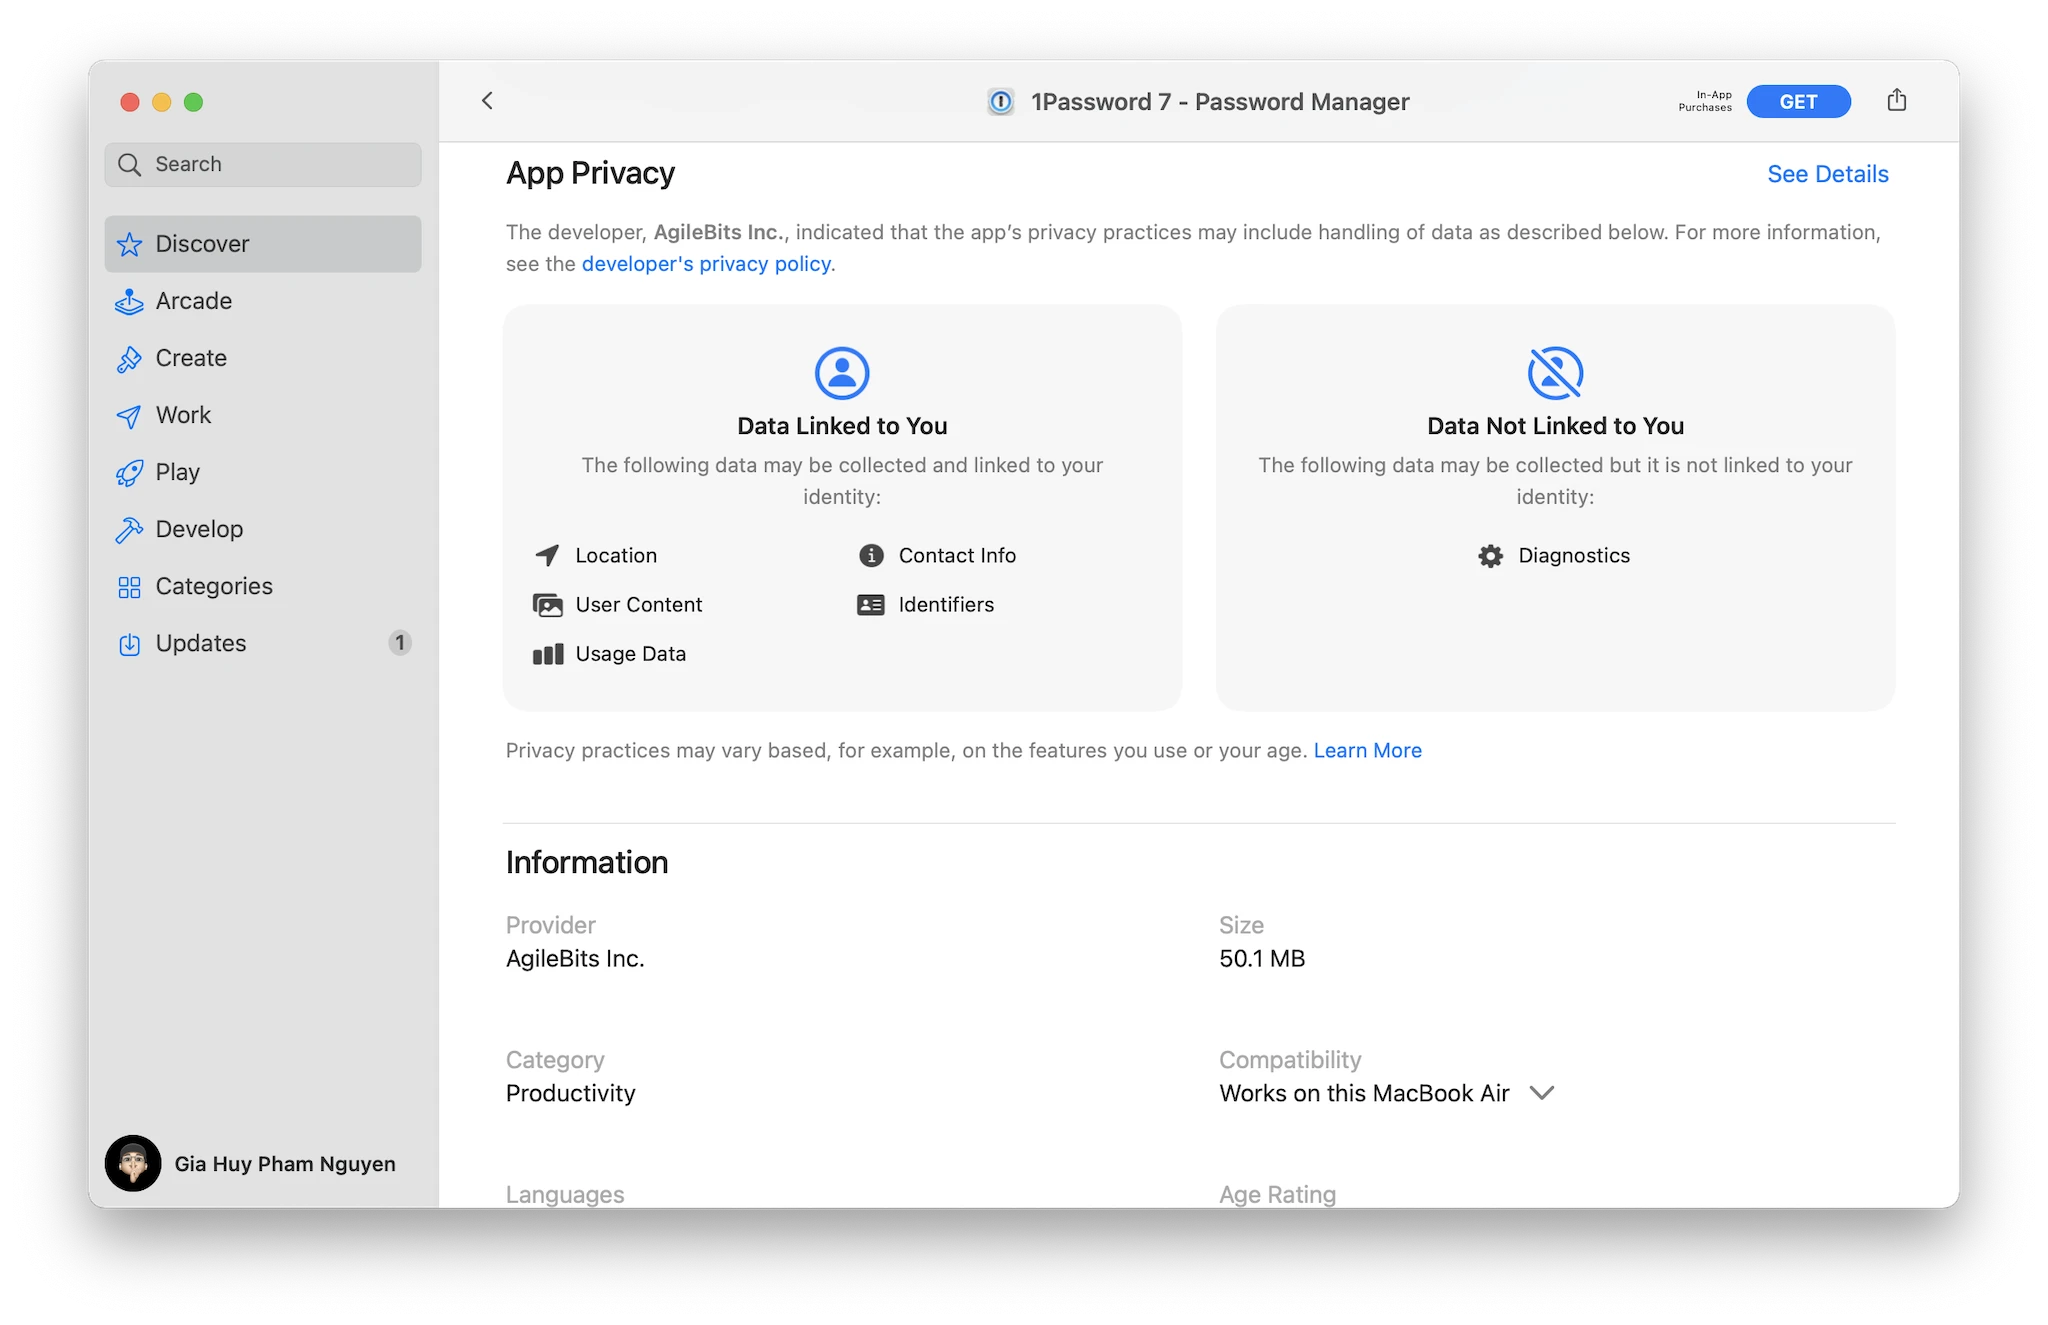This screenshot has height=1325, width=2048.
Task: Click the Contact Info circle icon
Action: 871,555
